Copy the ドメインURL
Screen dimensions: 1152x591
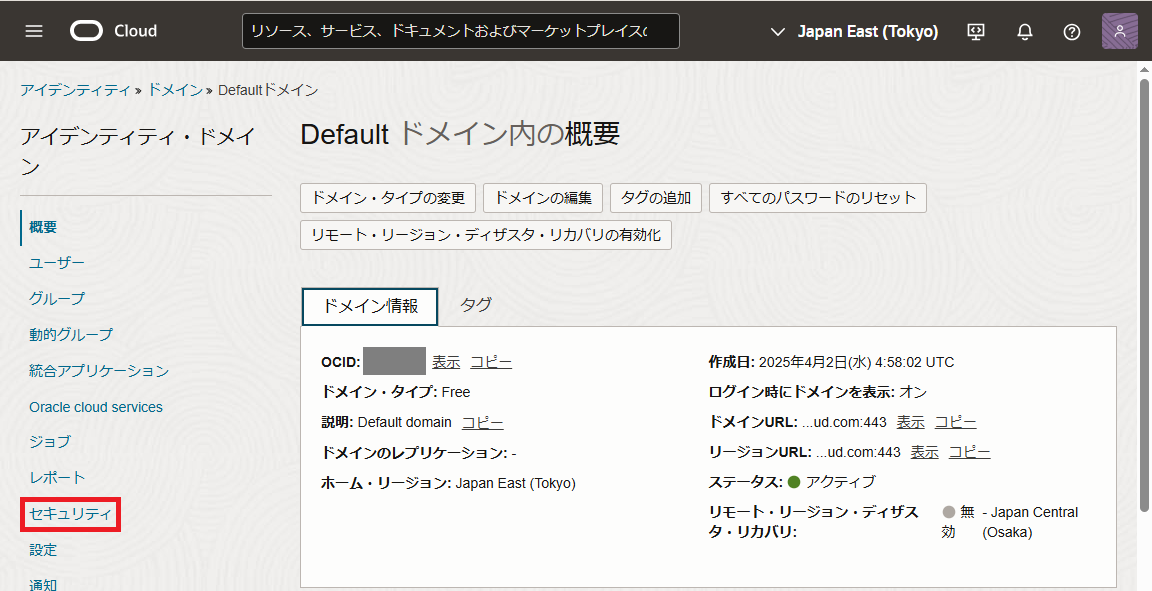pyautogui.click(x=955, y=422)
